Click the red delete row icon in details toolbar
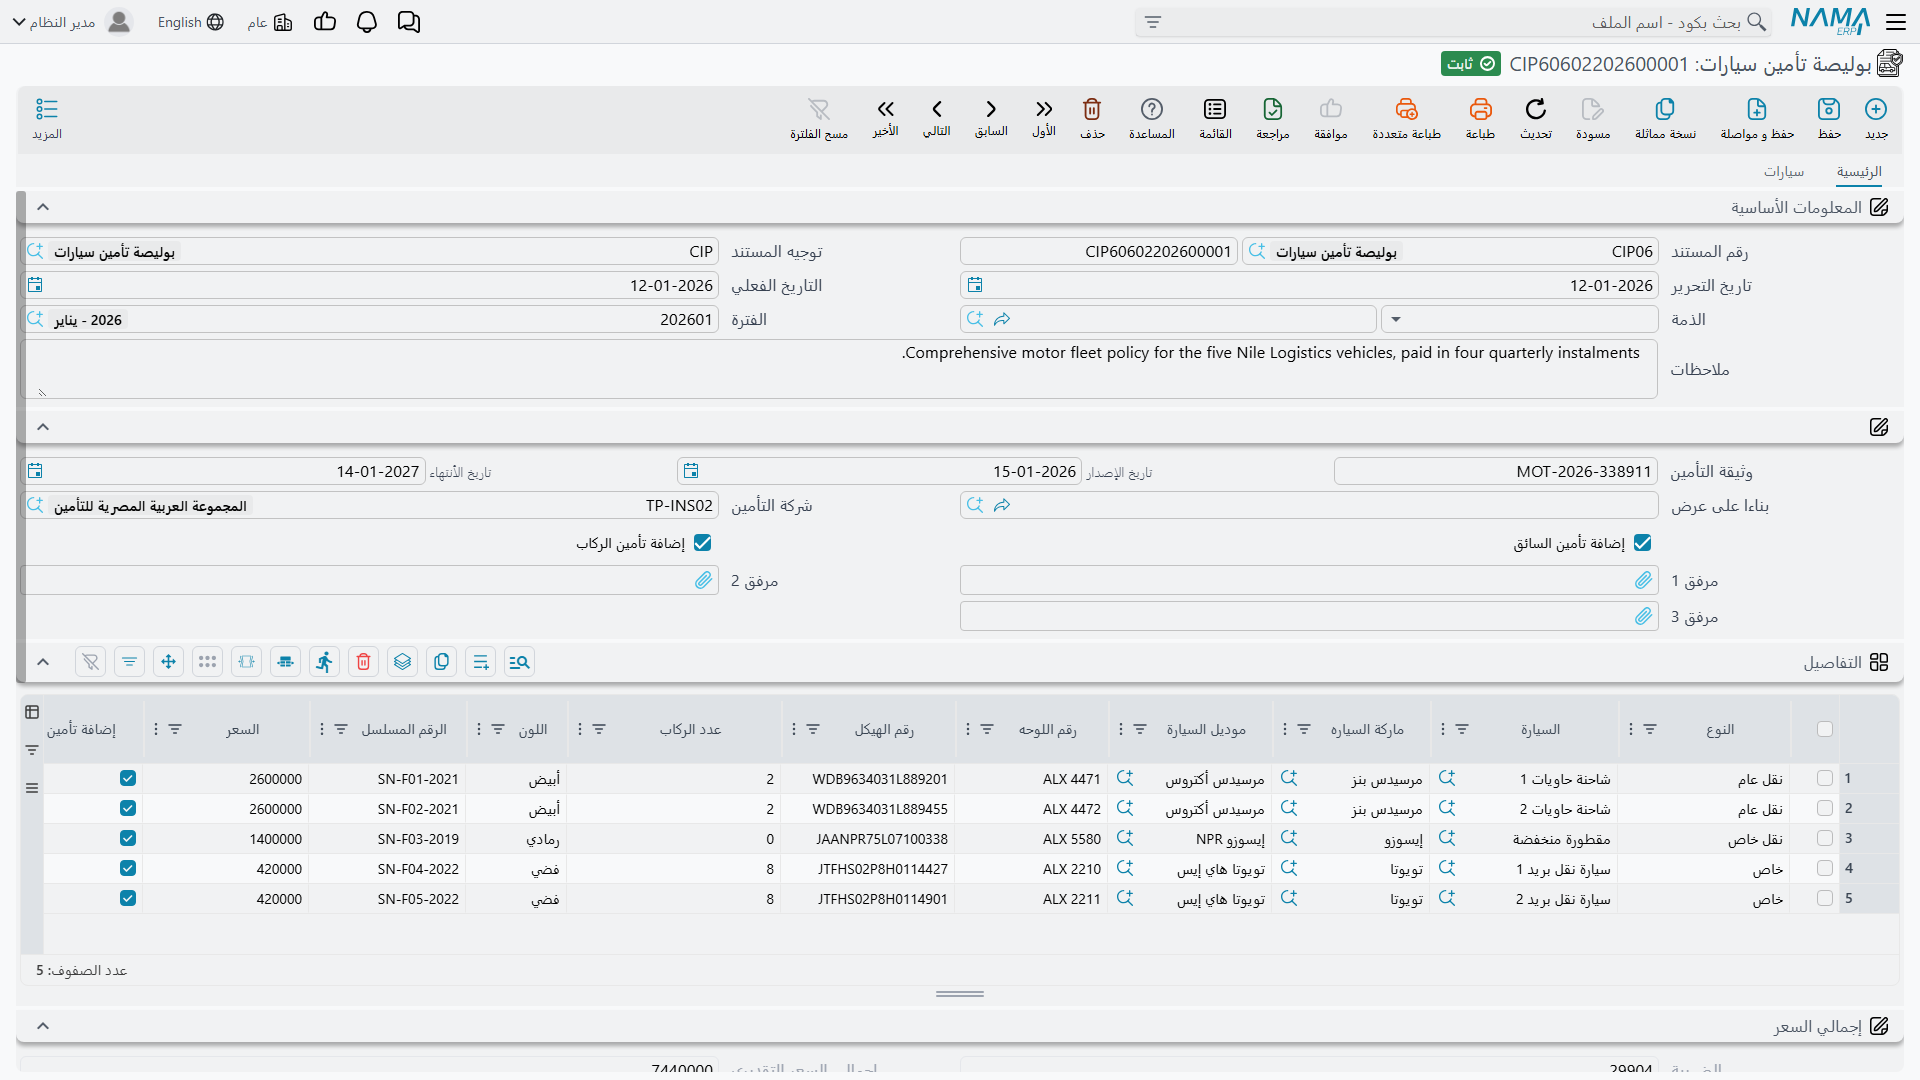The width and height of the screenshot is (1920, 1080). click(363, 662)
